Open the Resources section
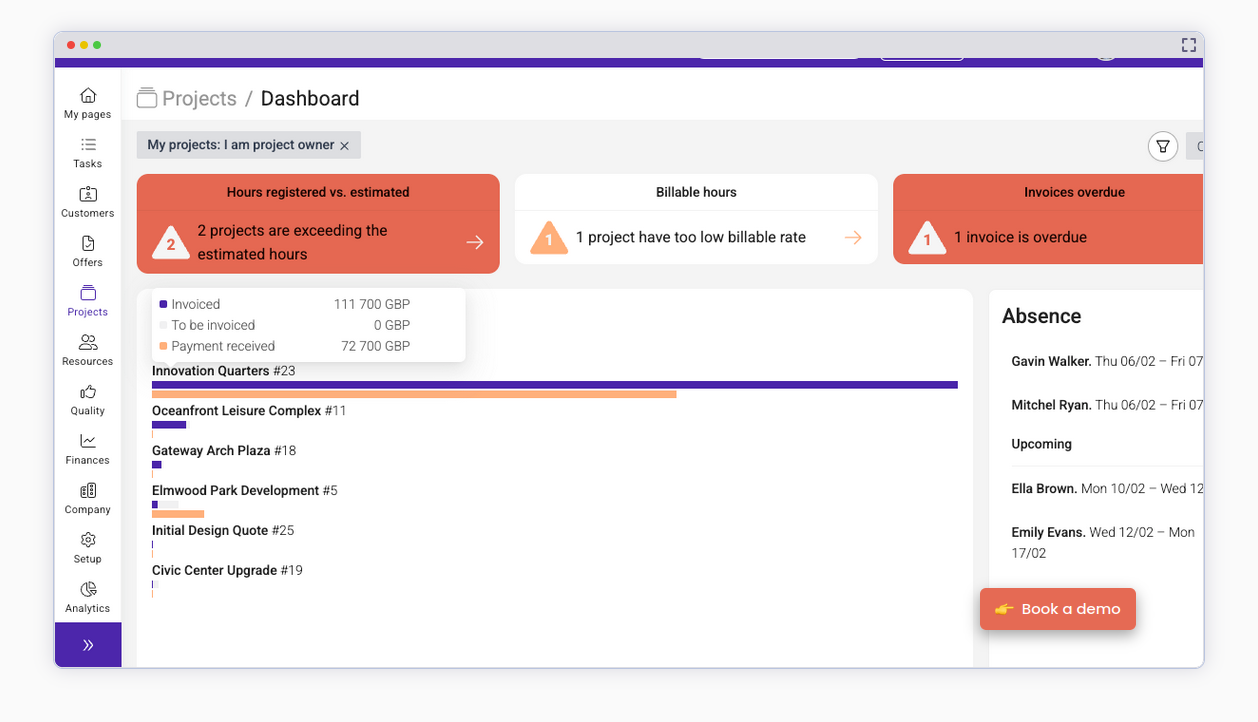Viewport: 1258px width, 722px height. 87,349
